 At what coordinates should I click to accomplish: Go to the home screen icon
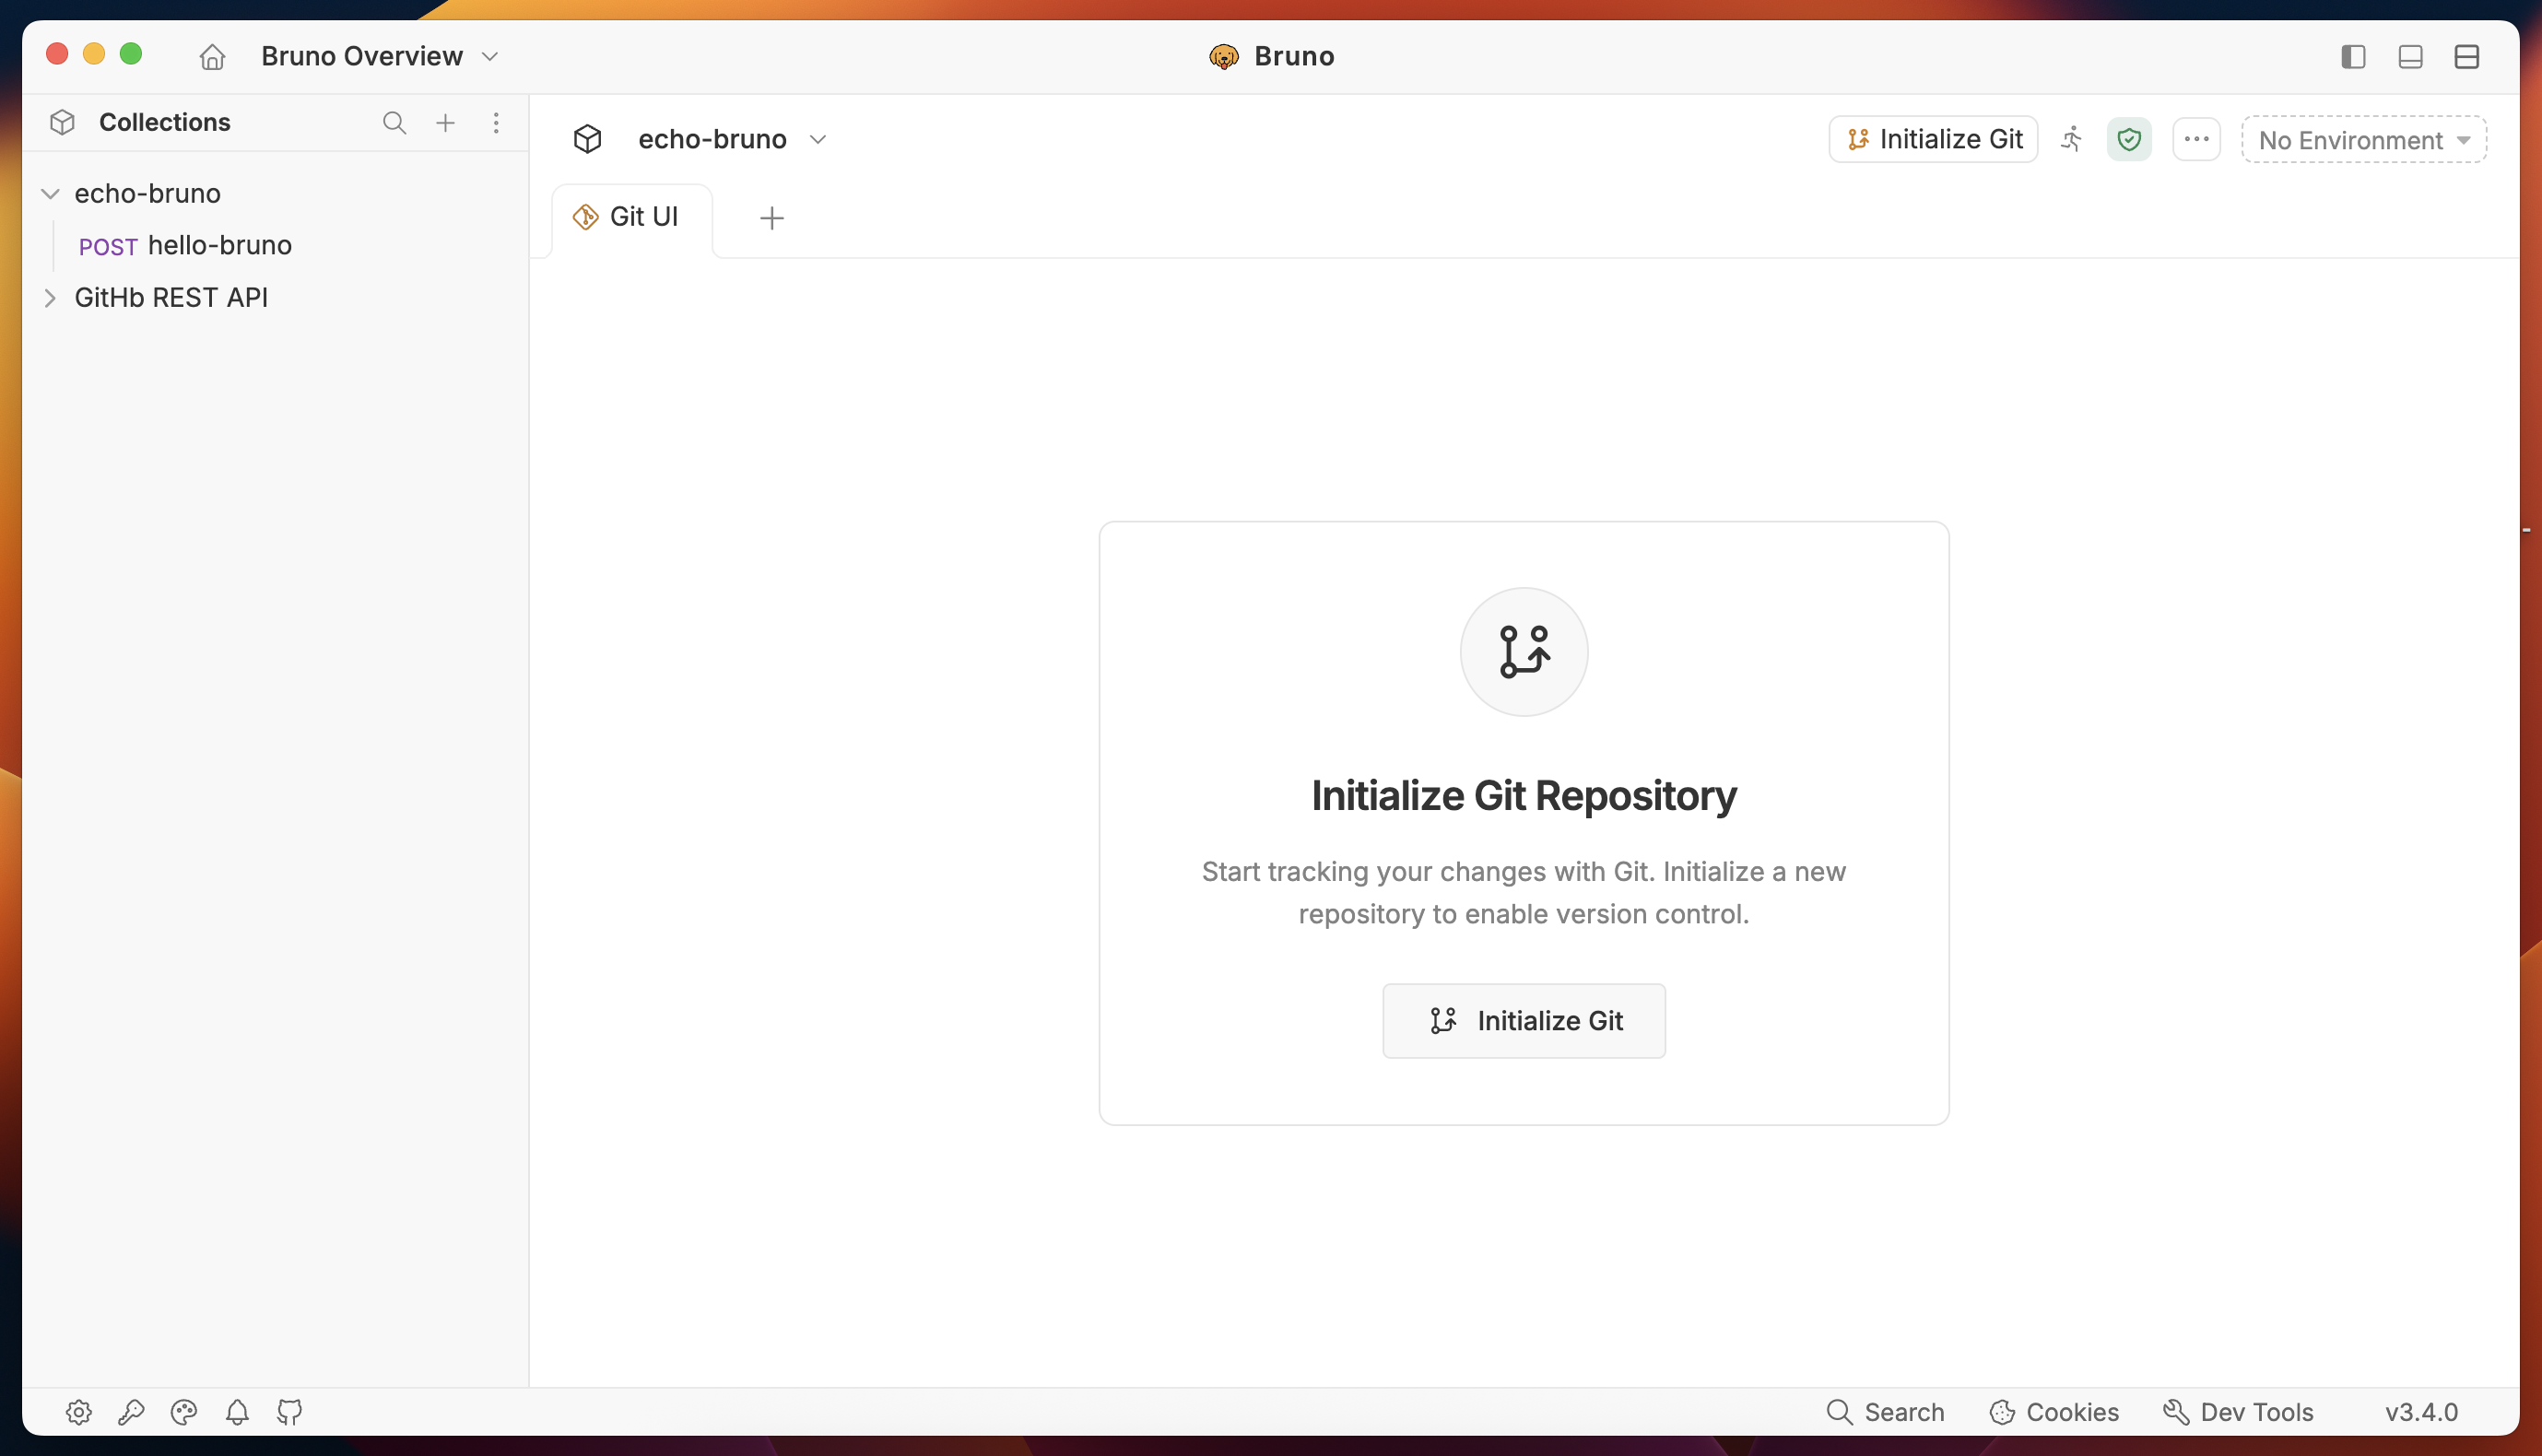coord(212,56)
